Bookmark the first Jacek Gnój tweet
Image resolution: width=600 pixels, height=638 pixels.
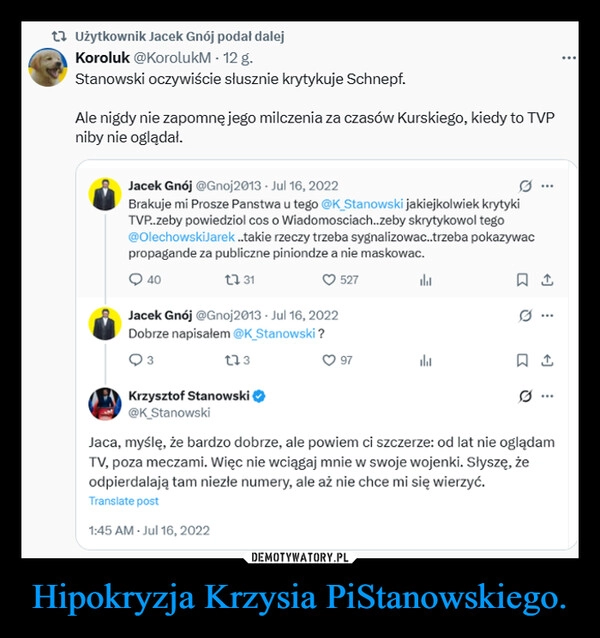(x=522, y=280)
